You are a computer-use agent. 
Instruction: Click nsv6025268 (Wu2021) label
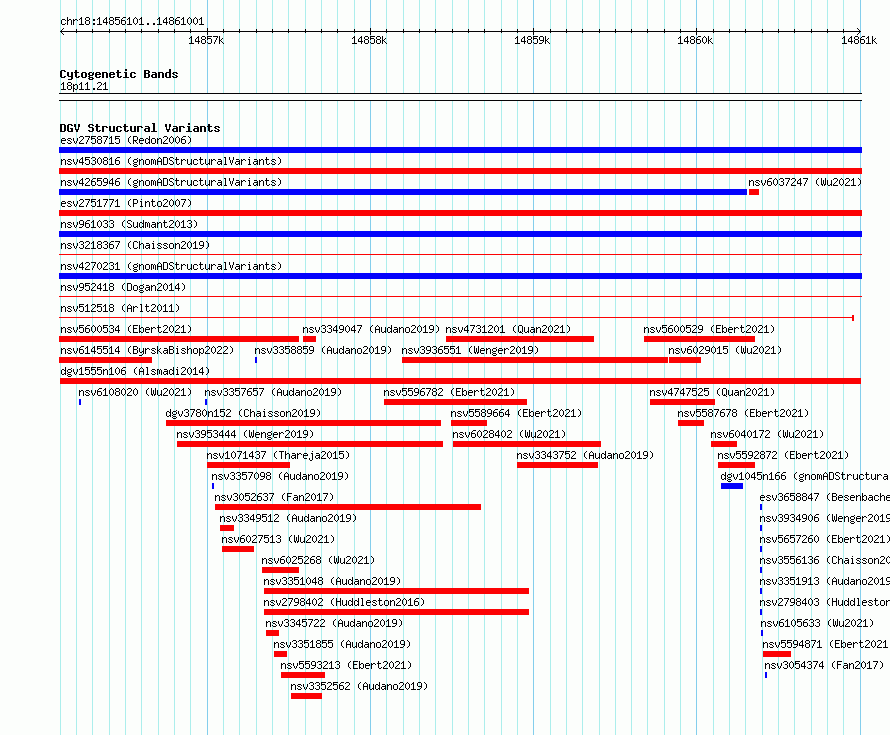click(318, 560)
